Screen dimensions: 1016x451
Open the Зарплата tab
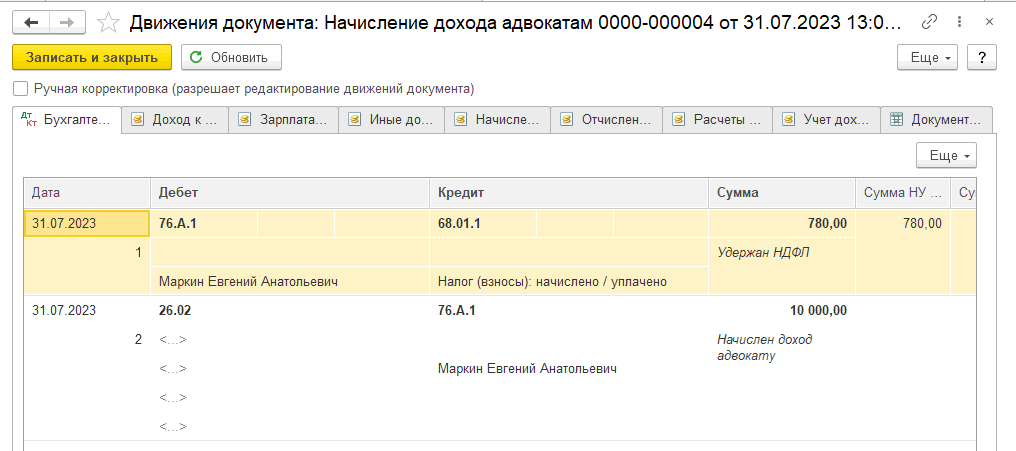point(283,120)
